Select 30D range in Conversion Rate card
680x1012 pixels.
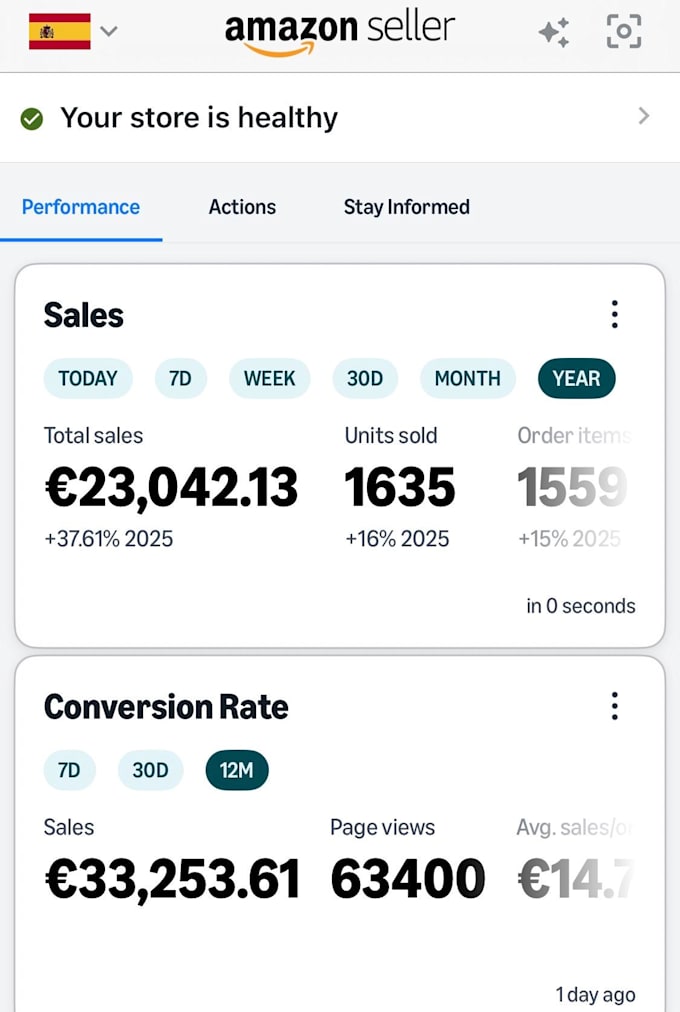click(x=150, y=770)
